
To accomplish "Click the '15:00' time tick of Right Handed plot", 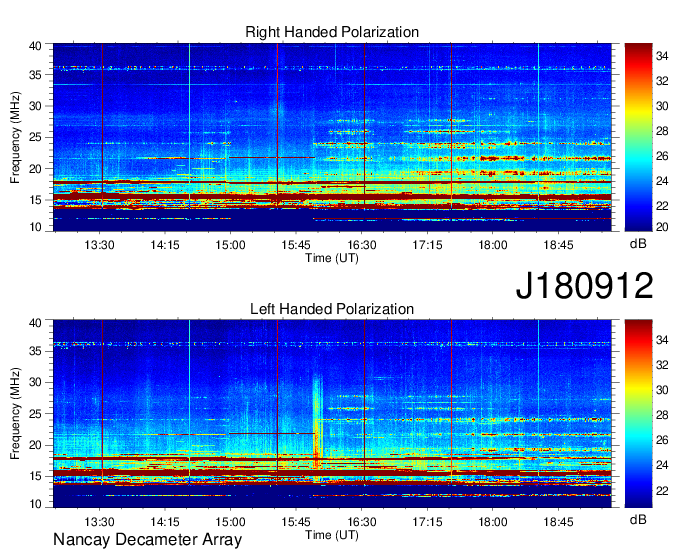I will click(x=230, y=245).
